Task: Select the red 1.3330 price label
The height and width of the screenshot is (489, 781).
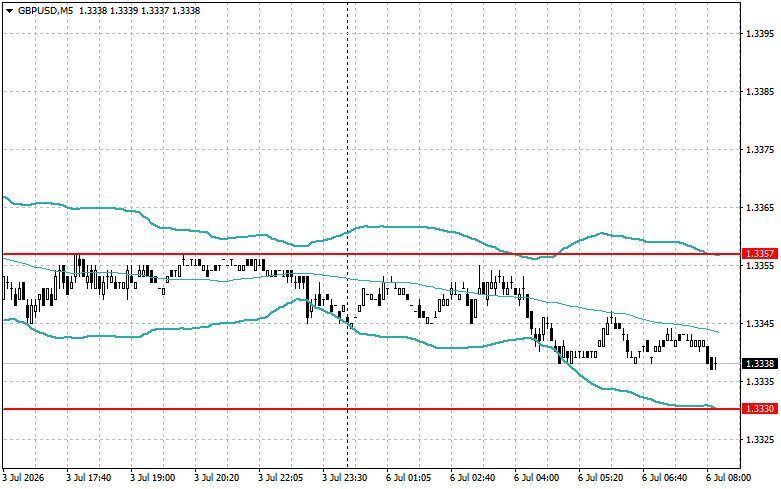Action: pyautogui.click(x=760, y=409)
